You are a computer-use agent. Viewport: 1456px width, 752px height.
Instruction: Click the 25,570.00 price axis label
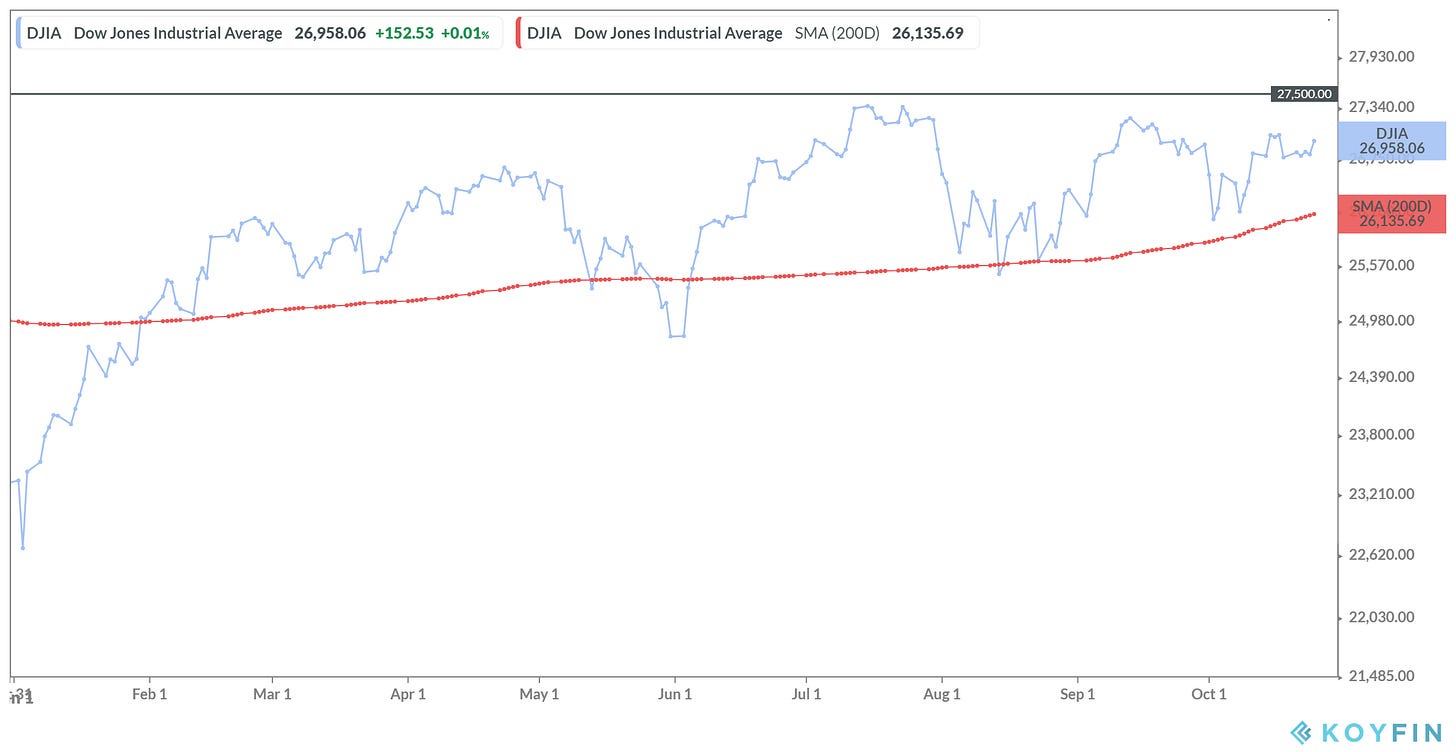pos(1381,266)
